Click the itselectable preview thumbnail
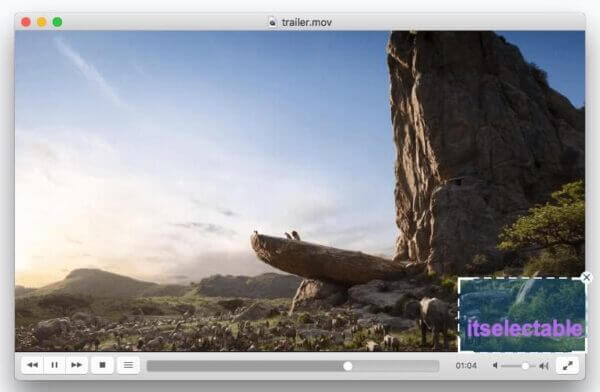600x392 pixels. coord(522,314)
